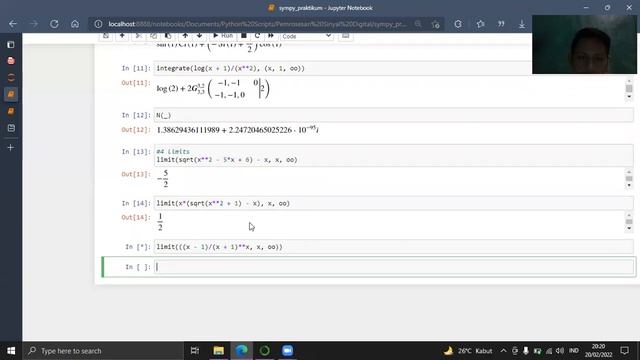640x360 pixels.
Task: Click input cell 12 N(_)
Action: click(393, 115)
